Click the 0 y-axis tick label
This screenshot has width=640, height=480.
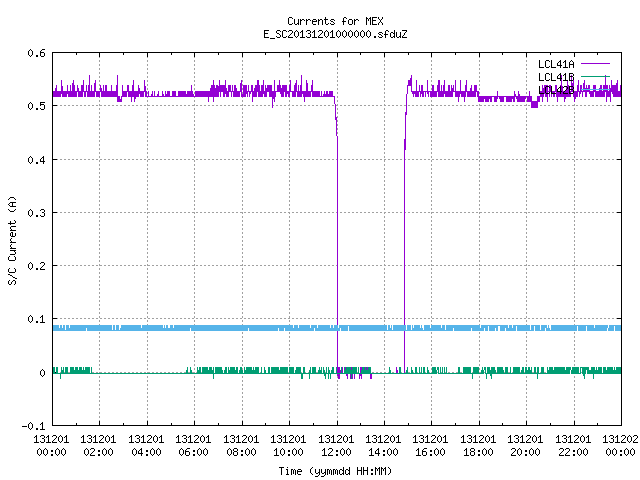pos(42,373)
